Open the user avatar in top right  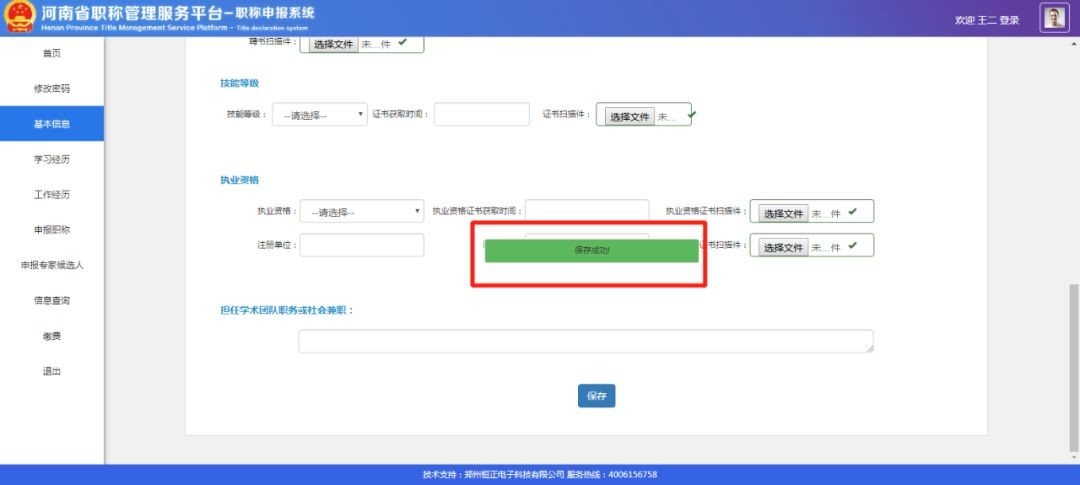1055,18
